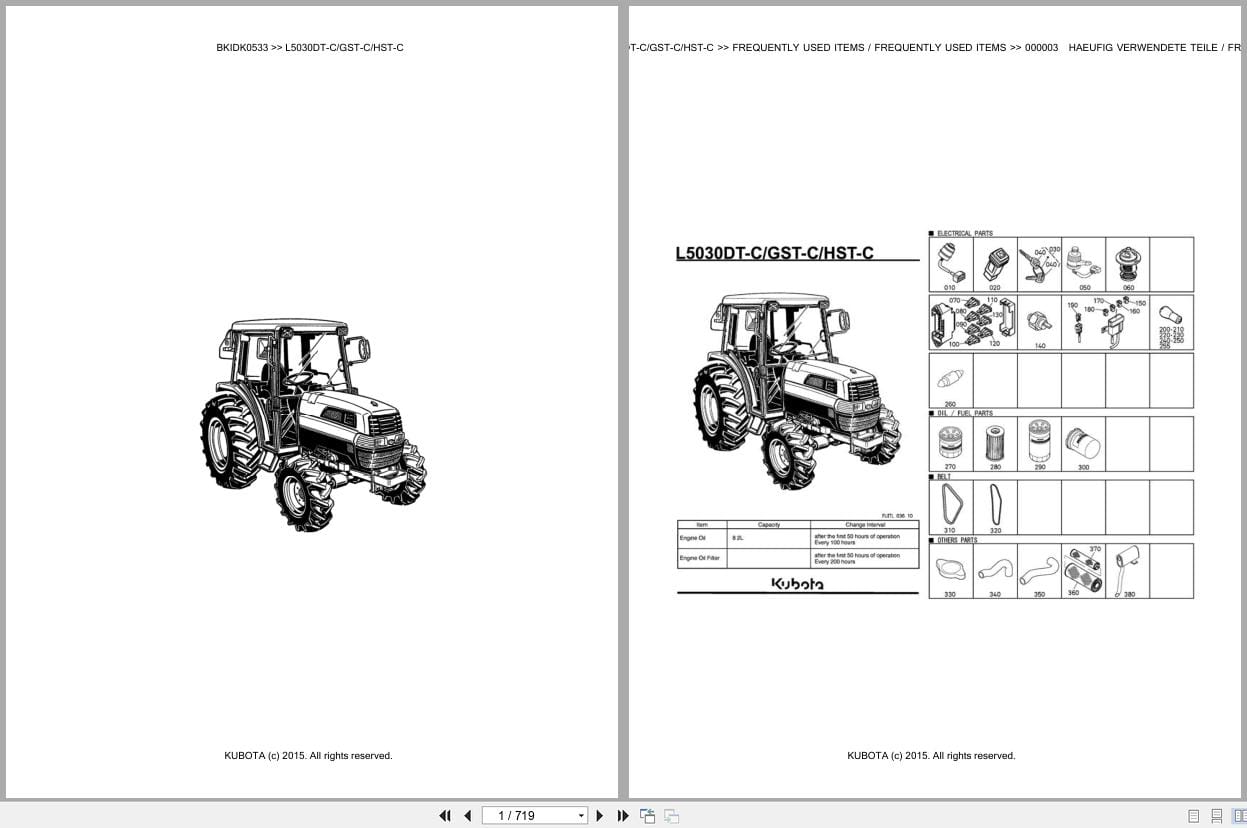Jump to the last page
The width and height of the screenshot is (1247, 828).
tap(623, 816)
